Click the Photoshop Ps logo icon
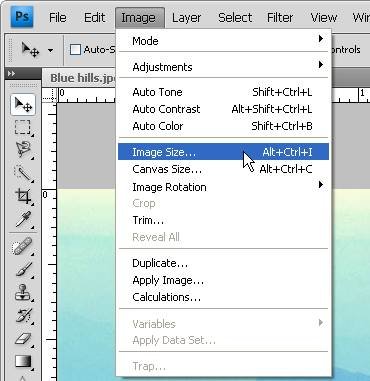Viewport: 370px width, 381px height. click(x=22, y=17)
